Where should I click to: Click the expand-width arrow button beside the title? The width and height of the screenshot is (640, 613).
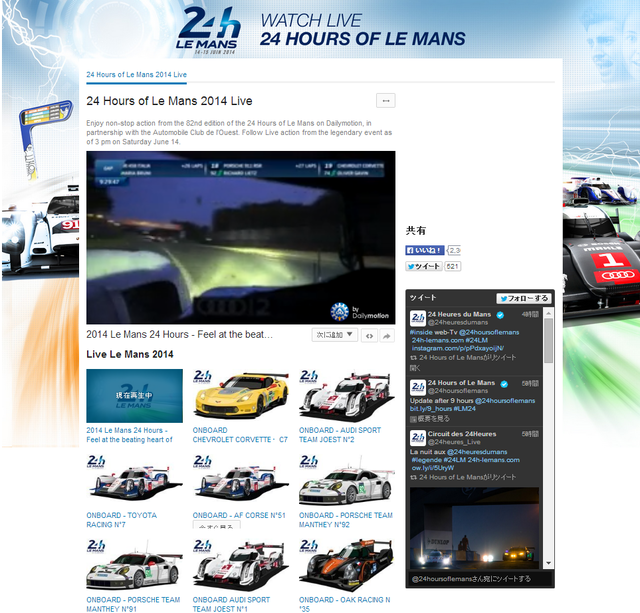pyautogui.click(x=385, y=100)
